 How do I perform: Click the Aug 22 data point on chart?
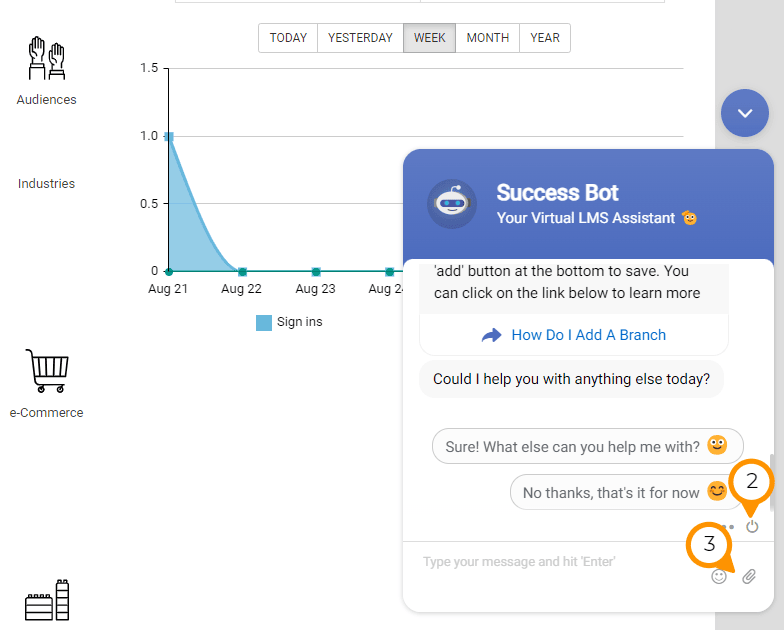(x=242, y=272)
